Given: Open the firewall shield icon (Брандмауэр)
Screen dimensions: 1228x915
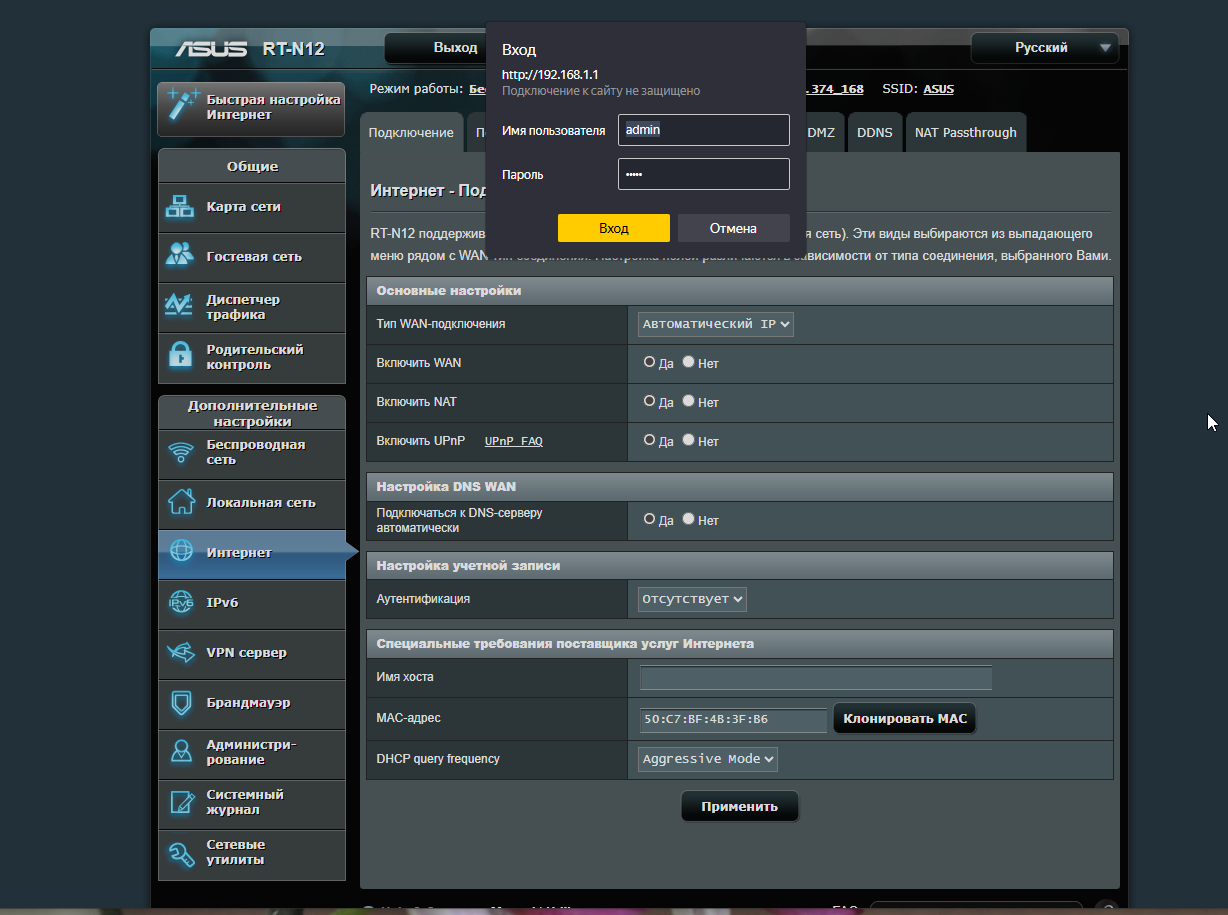Looking at the screenshot, I should point(180,702).
